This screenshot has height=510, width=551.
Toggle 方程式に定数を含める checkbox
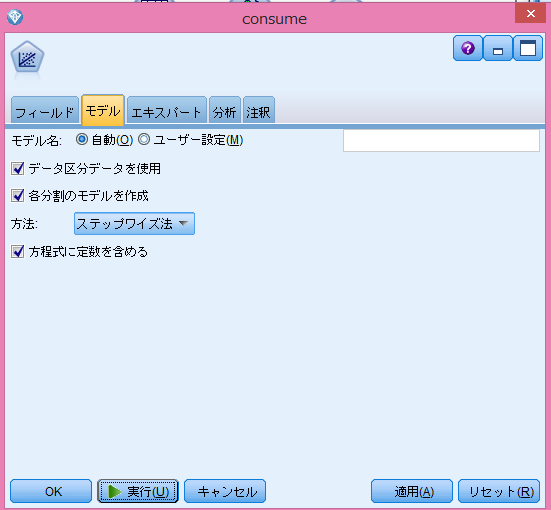pyautogui.click(x=18, y=252)
